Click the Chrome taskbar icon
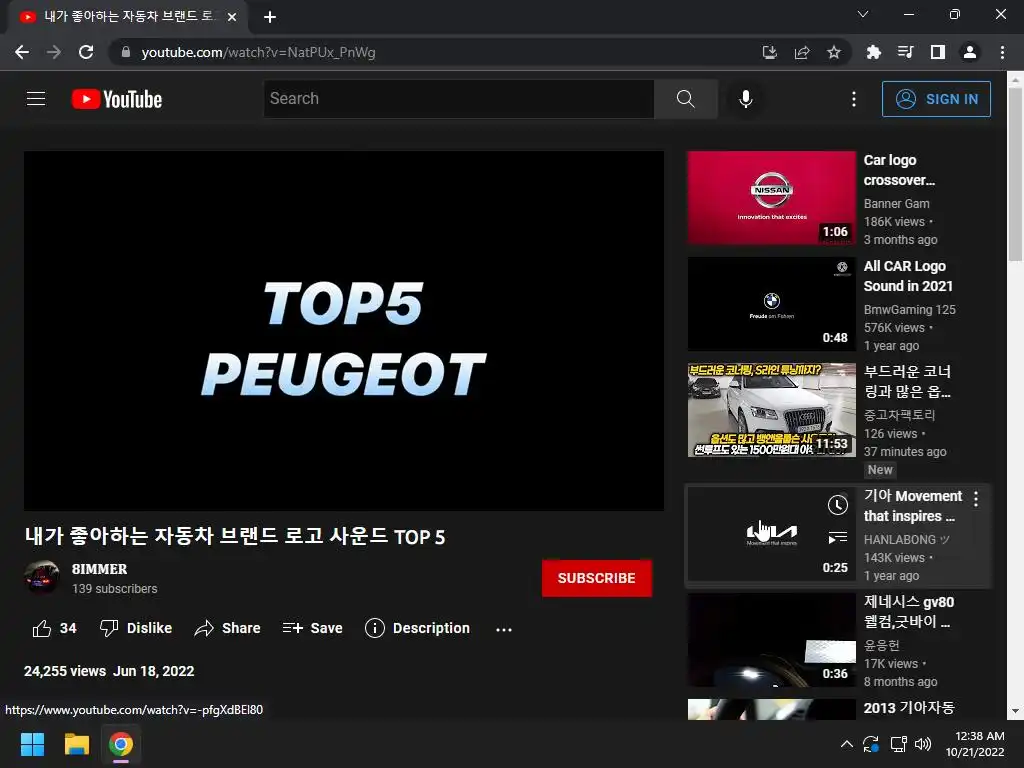Screen dimensions: 1024x768 121,744
